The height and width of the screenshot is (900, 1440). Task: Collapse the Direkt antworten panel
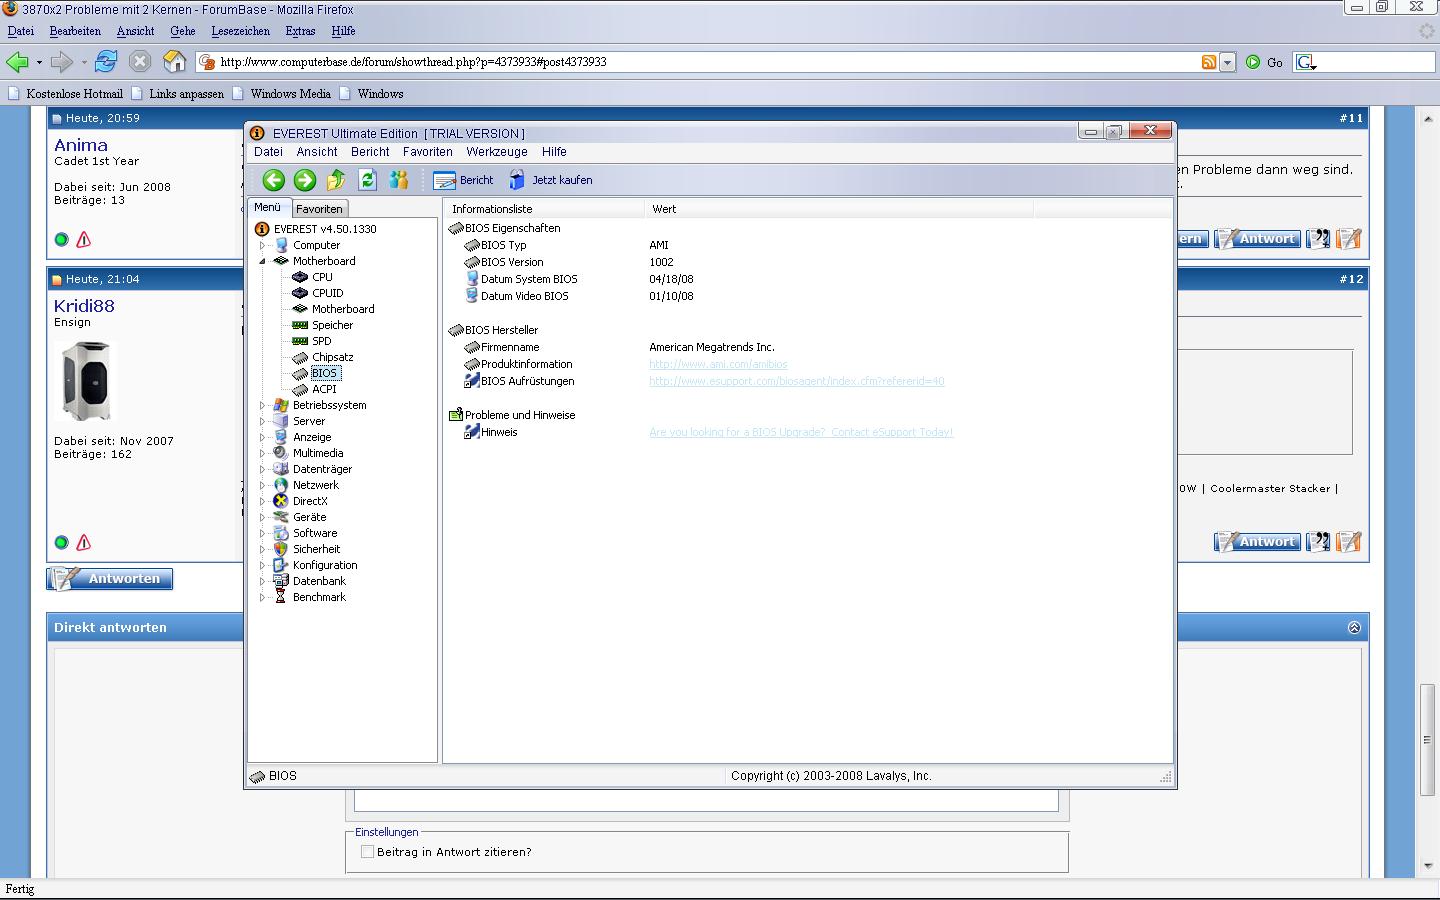click(1354, 628)
